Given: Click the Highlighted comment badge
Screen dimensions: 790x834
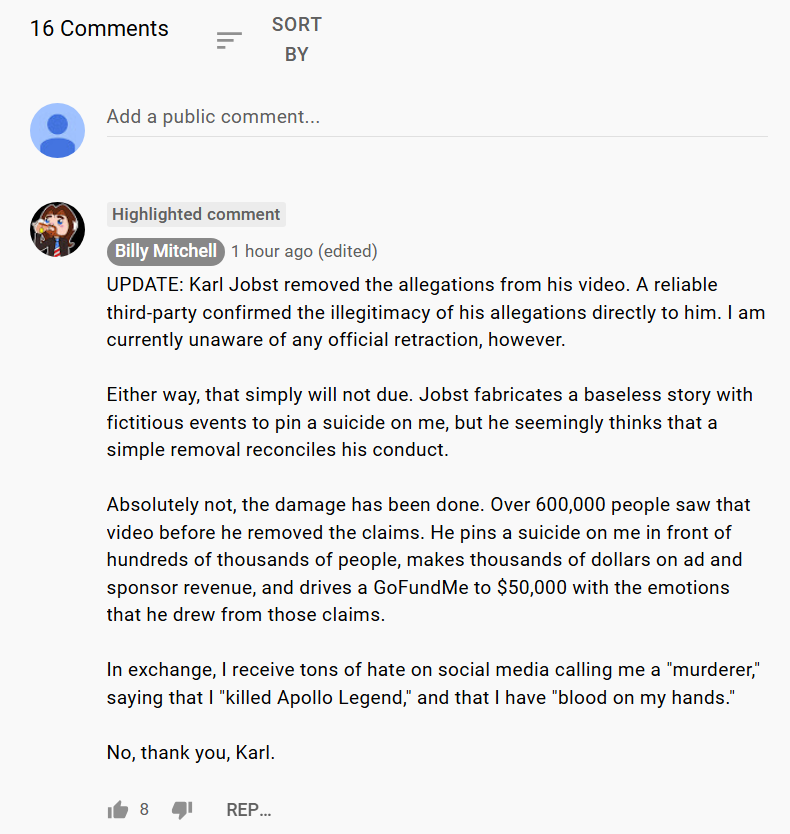Looking at the screenshot, I should tap(196, 214).
